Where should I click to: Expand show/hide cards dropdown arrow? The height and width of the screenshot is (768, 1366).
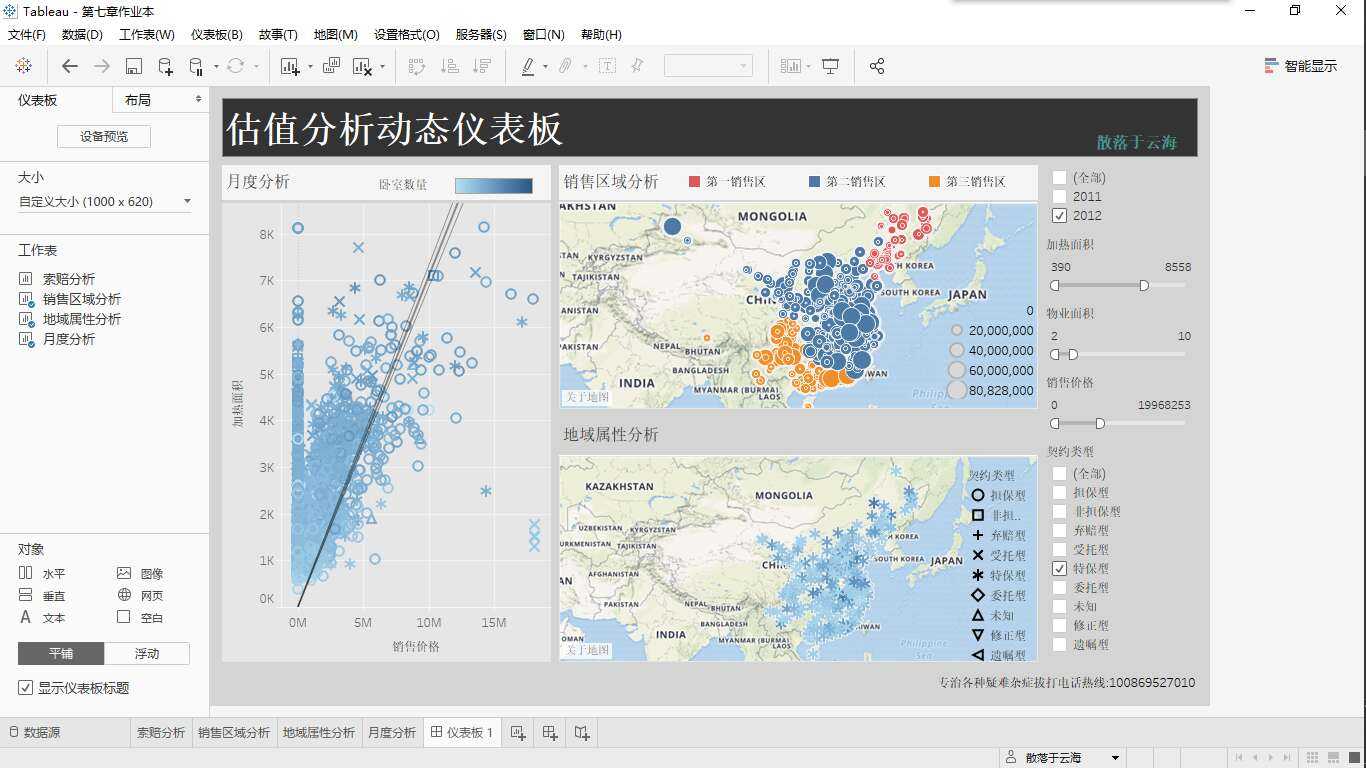click(x=808, y=67)
